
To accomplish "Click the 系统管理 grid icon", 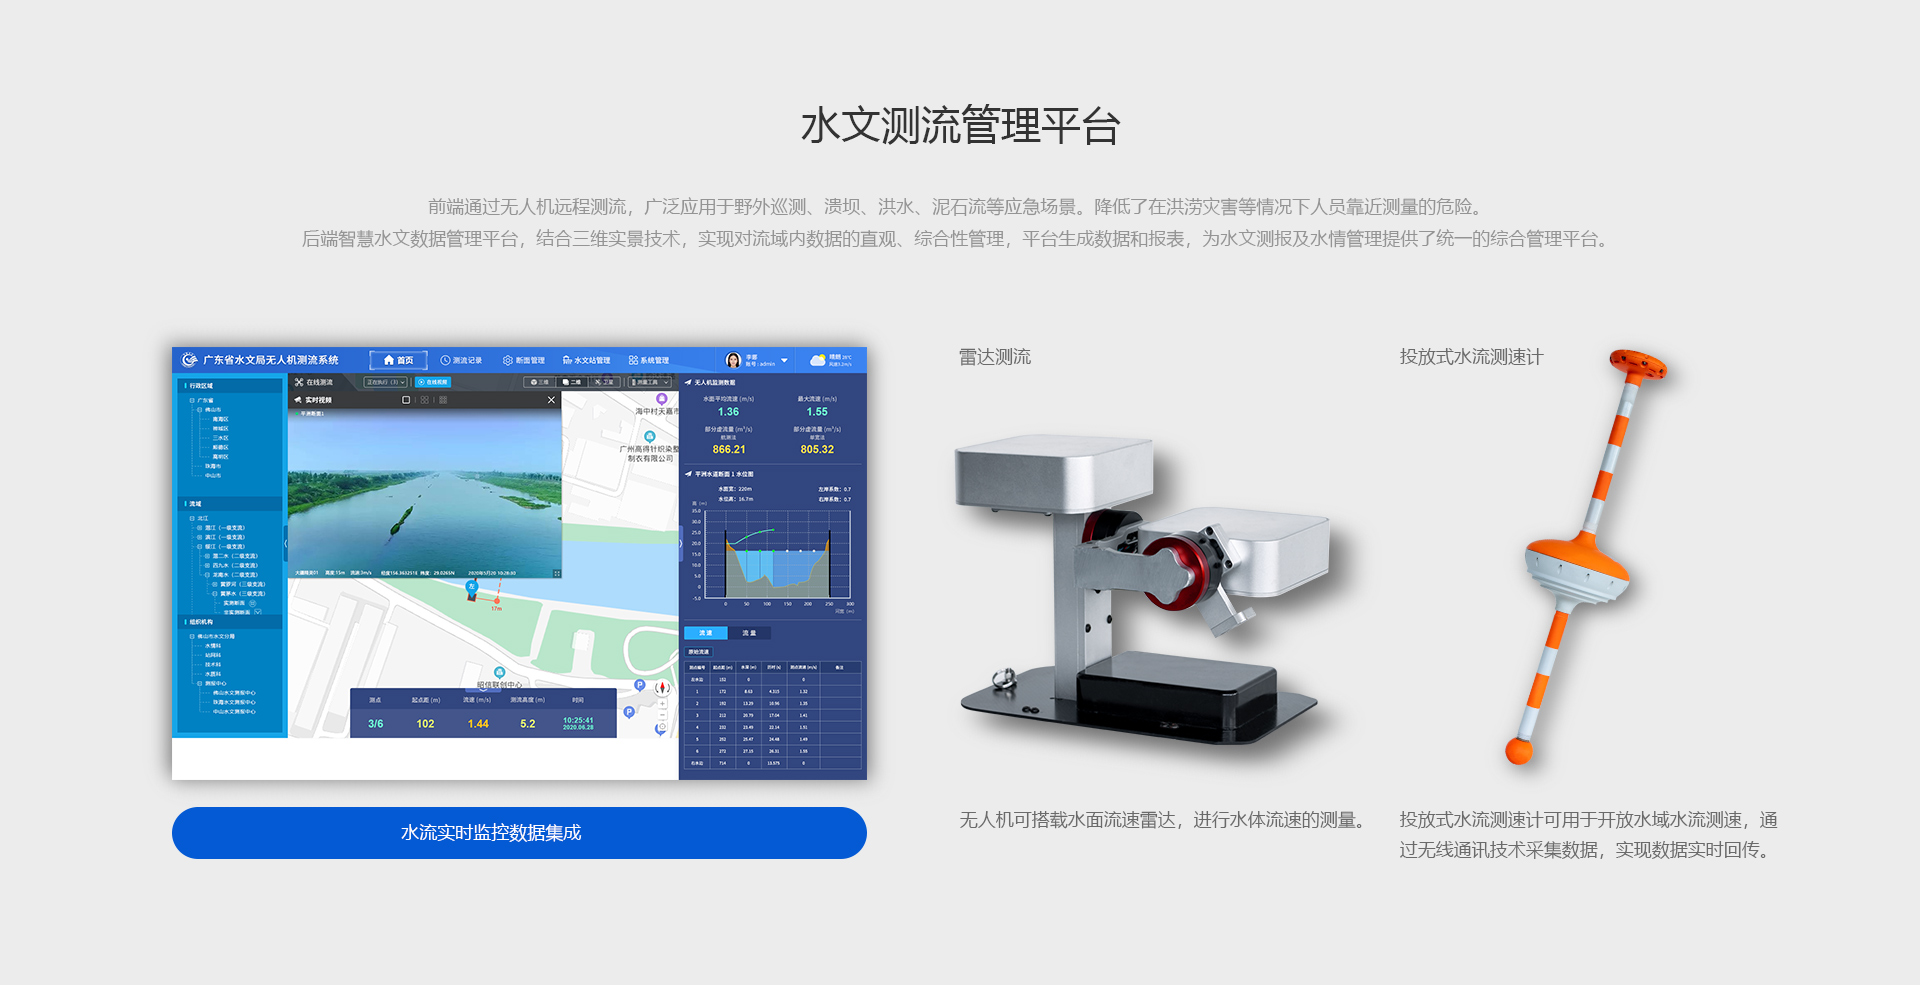I will click(633, 360).
